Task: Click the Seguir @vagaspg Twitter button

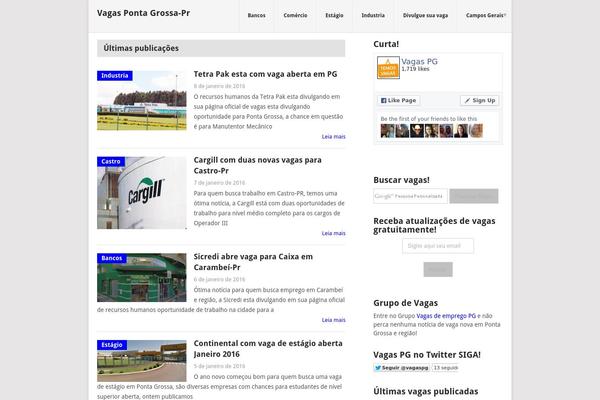Action: click(401, 368)
